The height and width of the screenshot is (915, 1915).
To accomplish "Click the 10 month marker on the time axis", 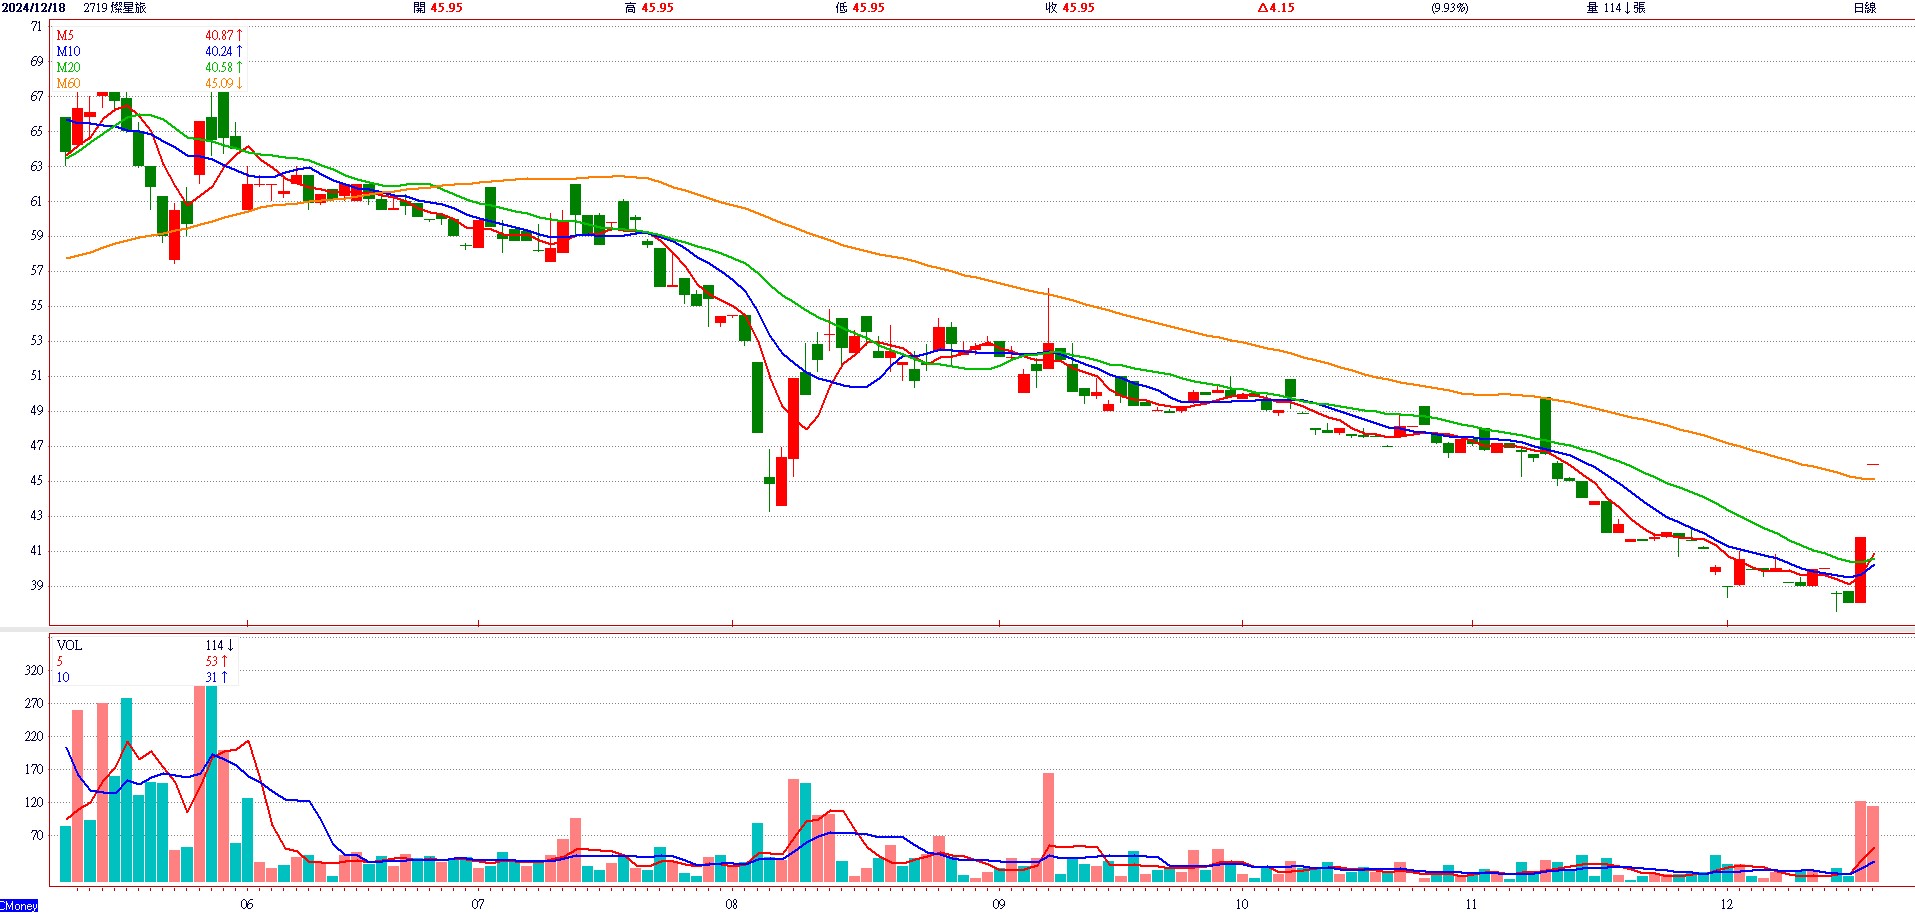I will 1241,904.
